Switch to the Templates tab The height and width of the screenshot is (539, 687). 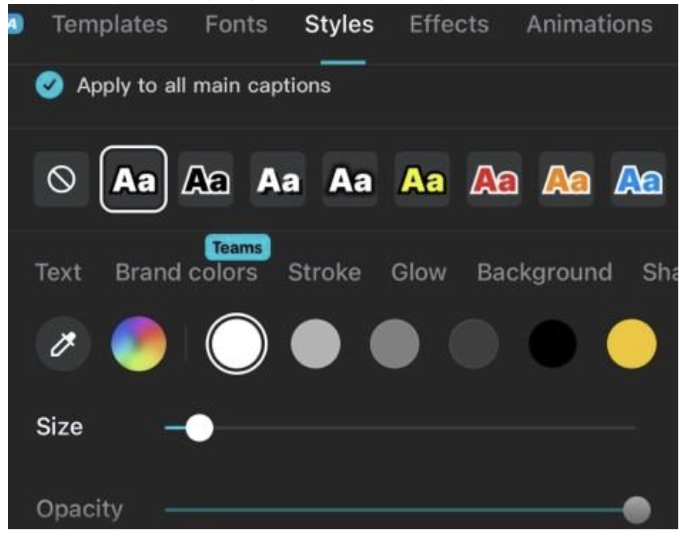pos(110,24)
